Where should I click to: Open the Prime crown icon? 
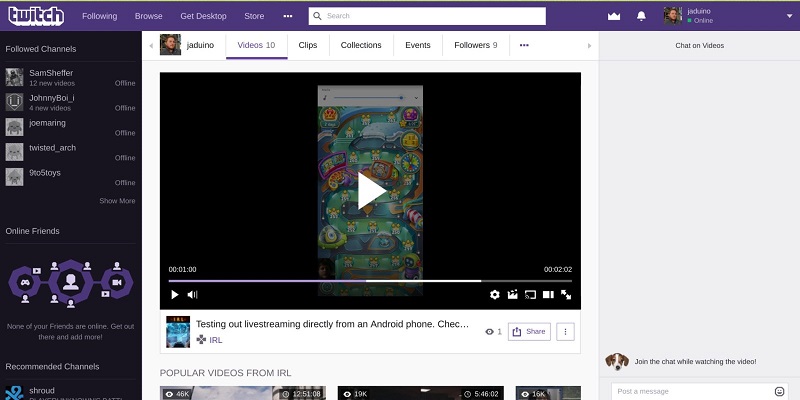(614, 16)
